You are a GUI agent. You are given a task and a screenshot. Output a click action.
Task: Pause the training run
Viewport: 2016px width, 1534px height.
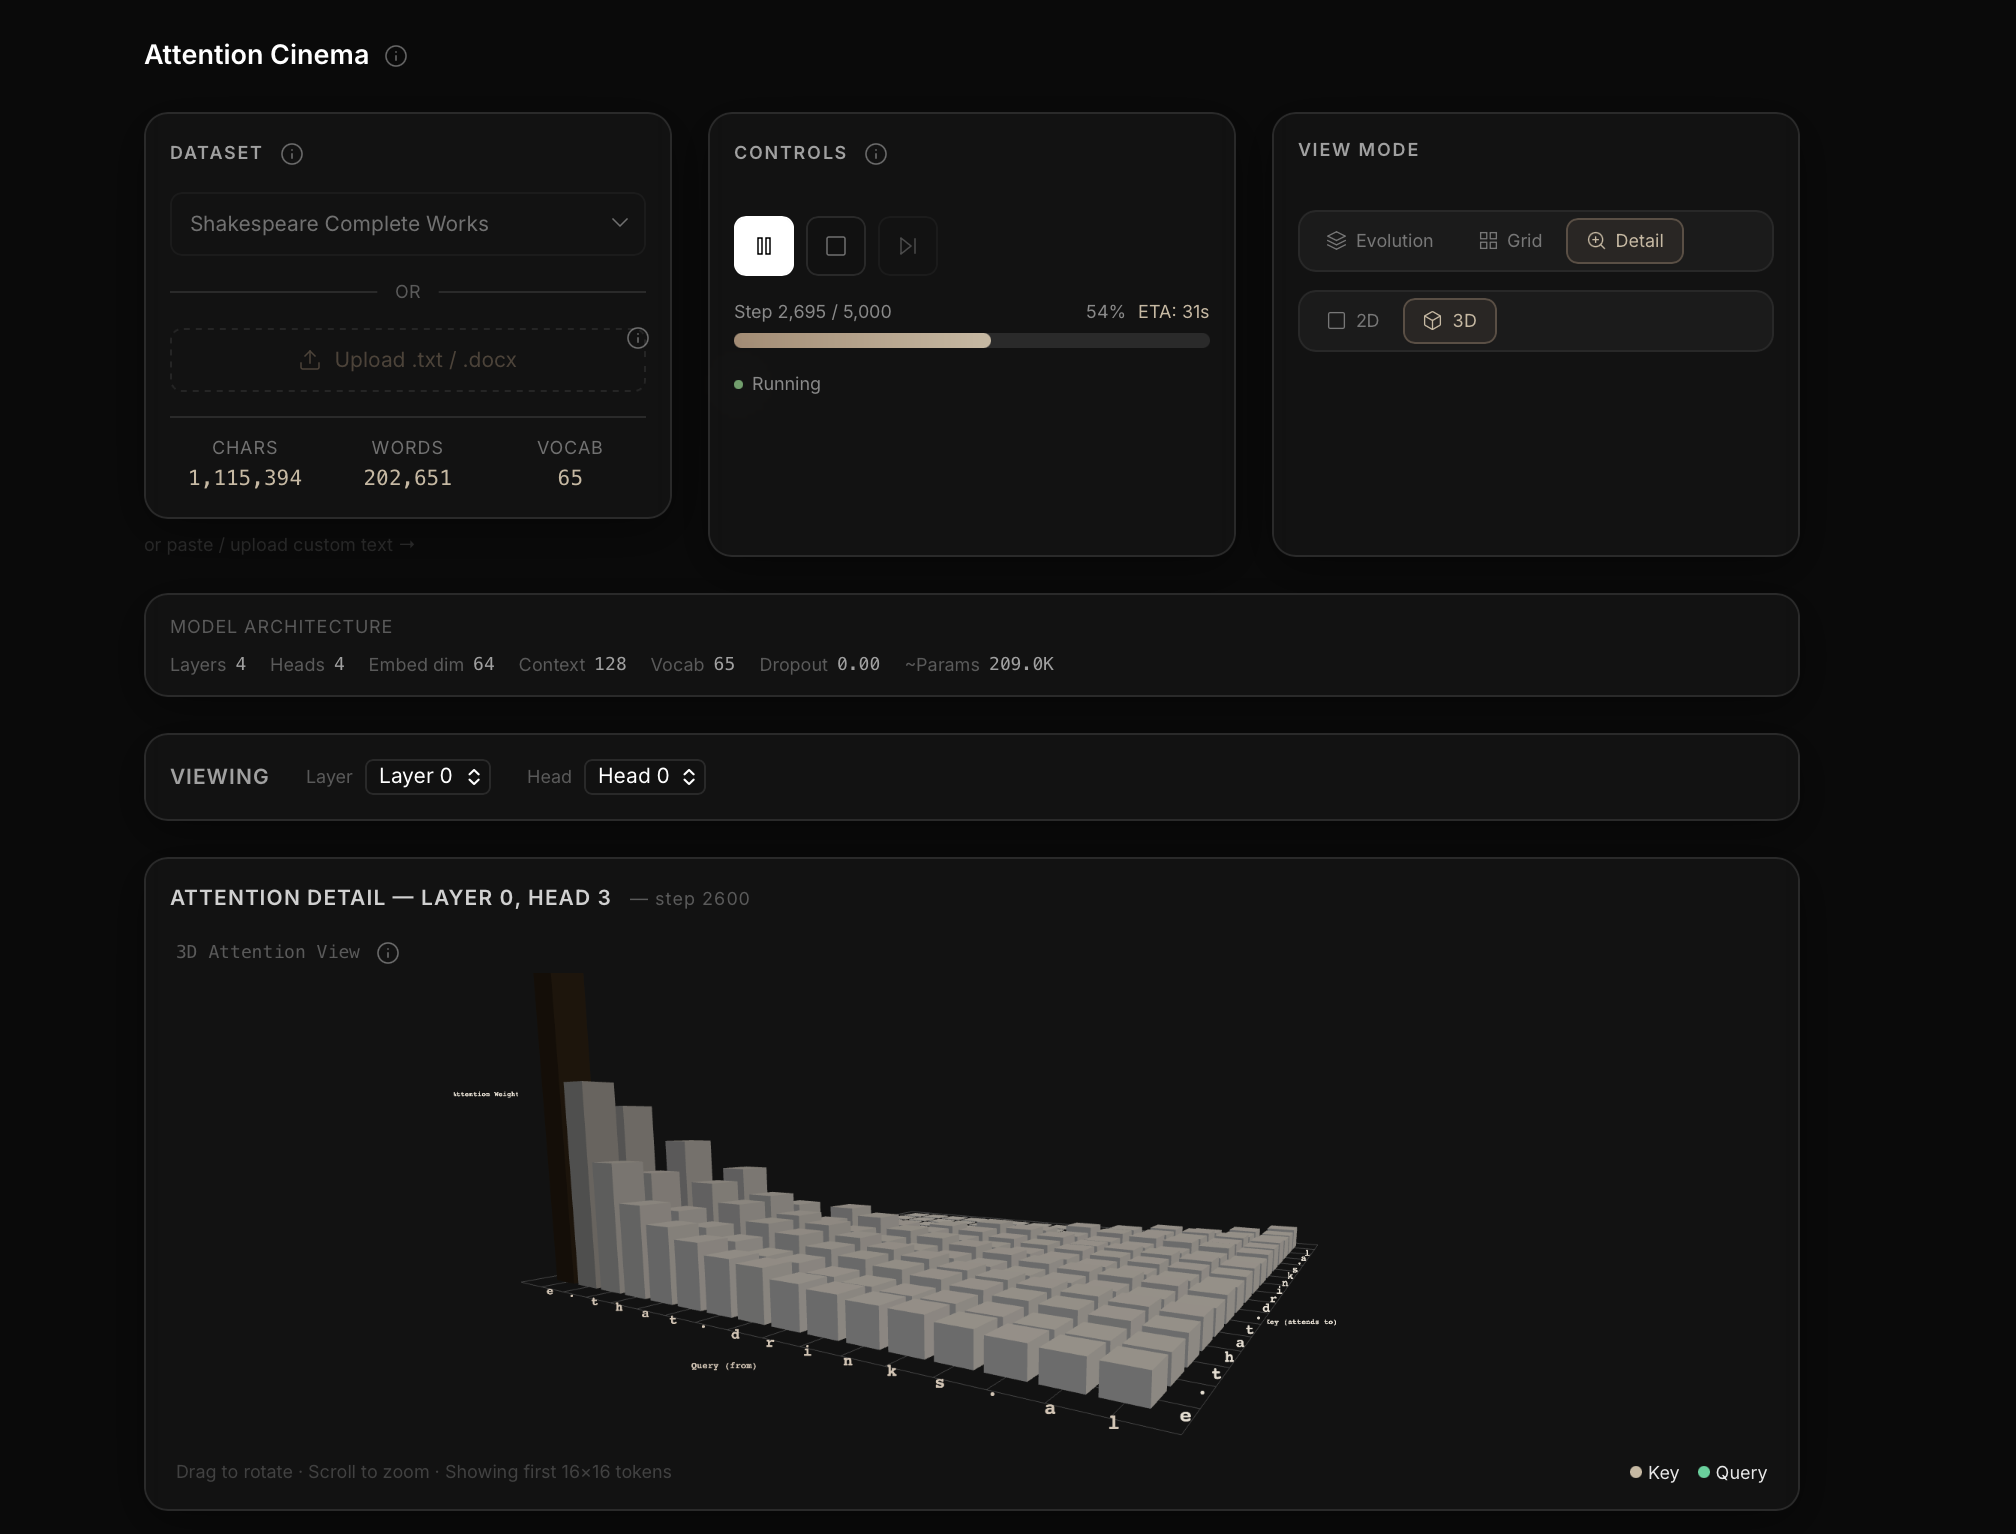(763, 246)
